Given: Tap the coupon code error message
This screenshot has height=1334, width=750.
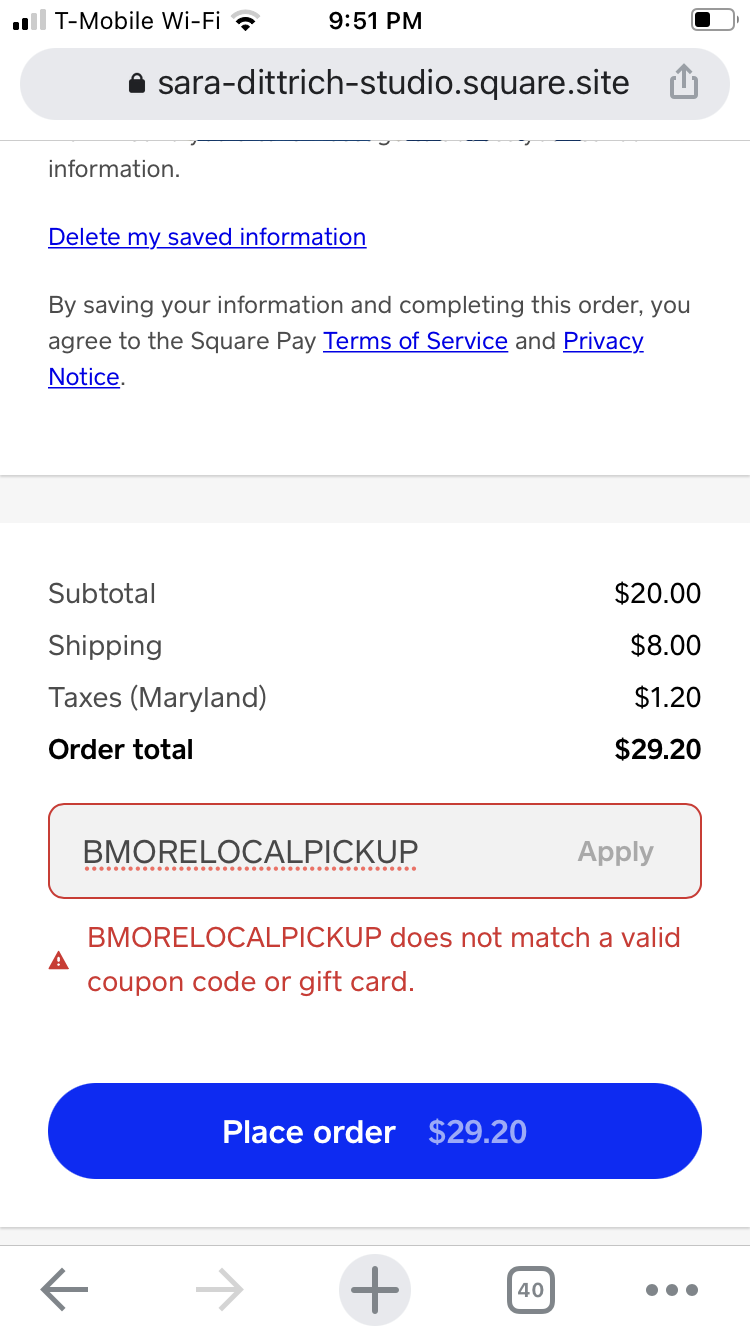Looking at the screenshot, I should pyautogui.click(x=384, y=960).
